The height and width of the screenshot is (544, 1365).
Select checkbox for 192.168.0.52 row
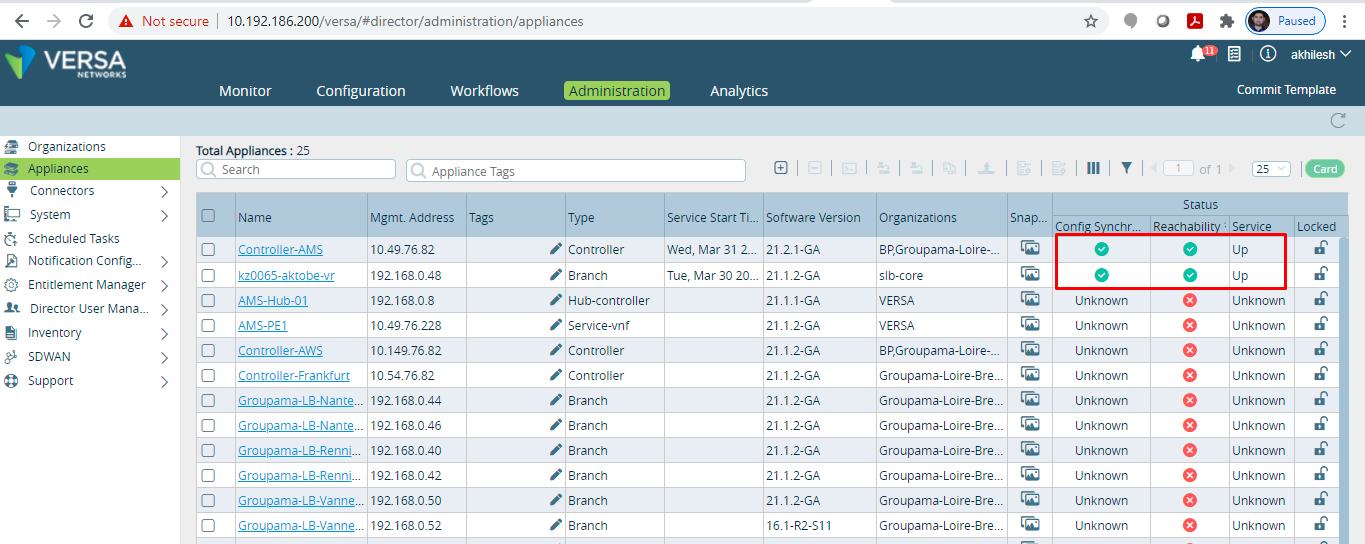pos(208,525)
